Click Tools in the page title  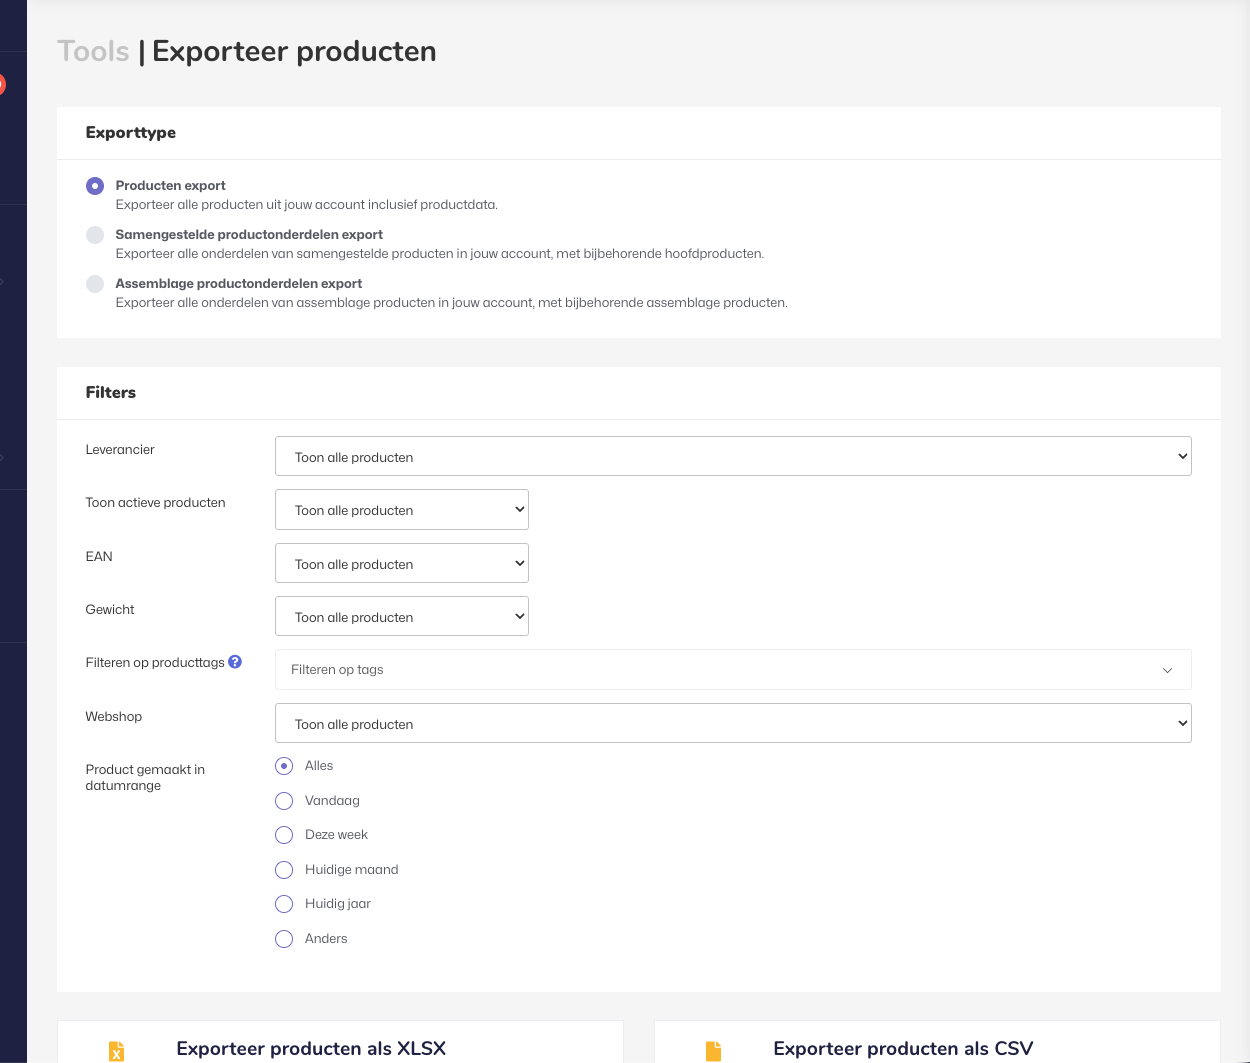pyautogui.click(x=93, y=51)
